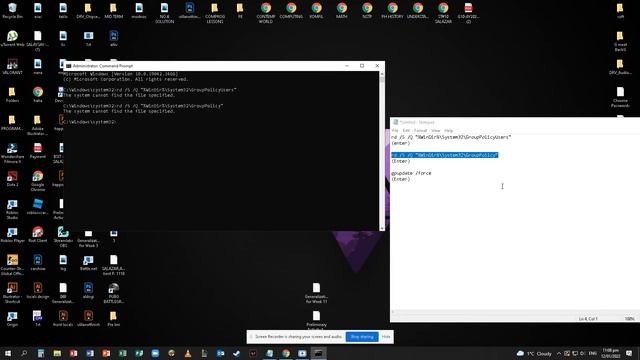Viewport: 640px width, 360px height.
Task: Launch the VALORANT desktop shortcut
Action: [x=12, y=67]
